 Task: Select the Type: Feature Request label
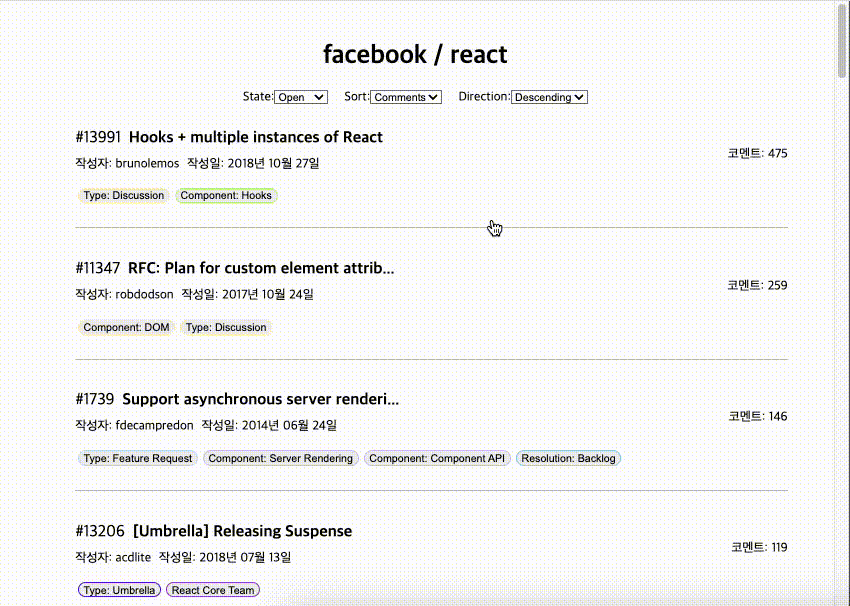138,459
